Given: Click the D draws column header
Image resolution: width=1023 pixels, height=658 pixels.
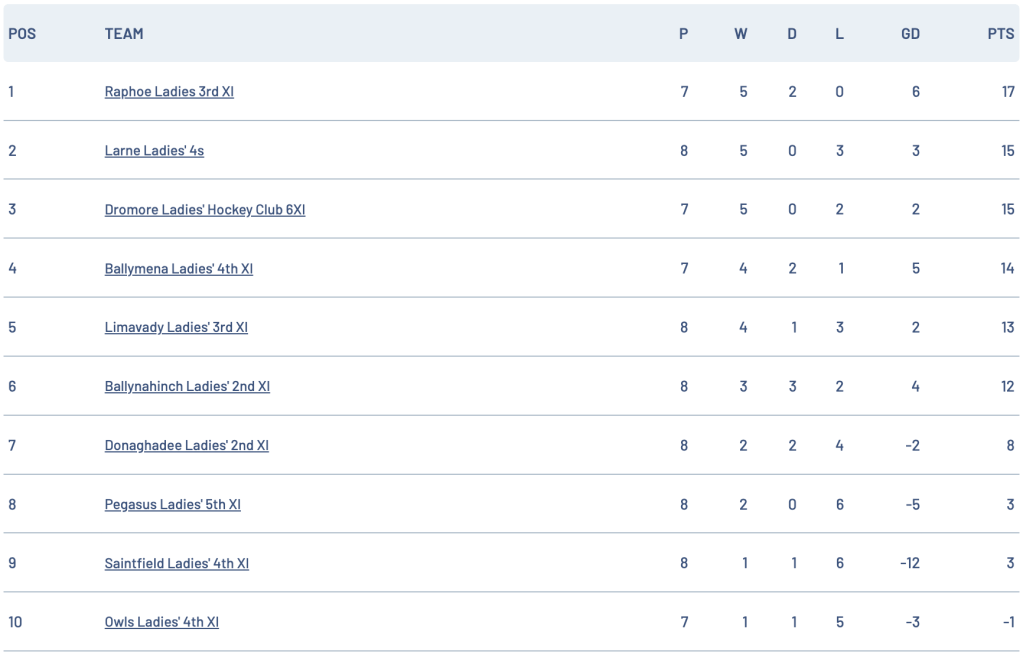Looking at the screenshot, I should pos(792,34).
